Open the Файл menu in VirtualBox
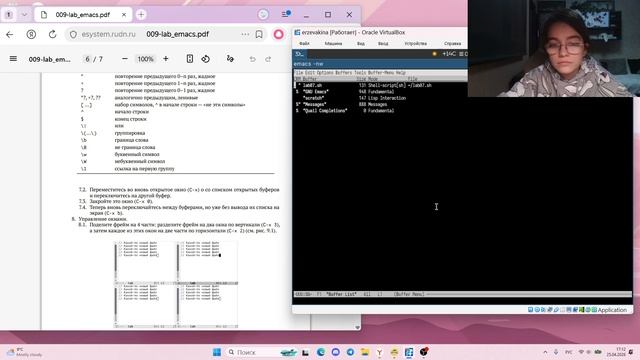Viewport: 640px width, 360px height. (304, 43)
